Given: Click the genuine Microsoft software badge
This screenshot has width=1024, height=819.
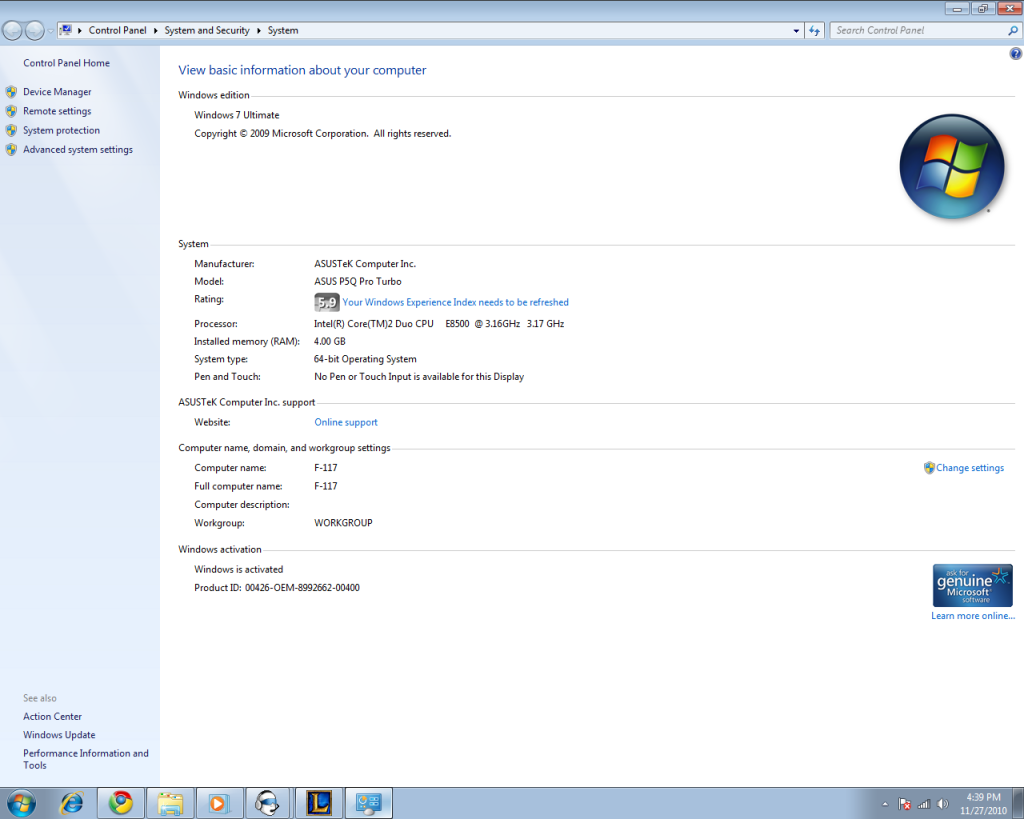Looking at the screenshot, I should coord(972,585).
